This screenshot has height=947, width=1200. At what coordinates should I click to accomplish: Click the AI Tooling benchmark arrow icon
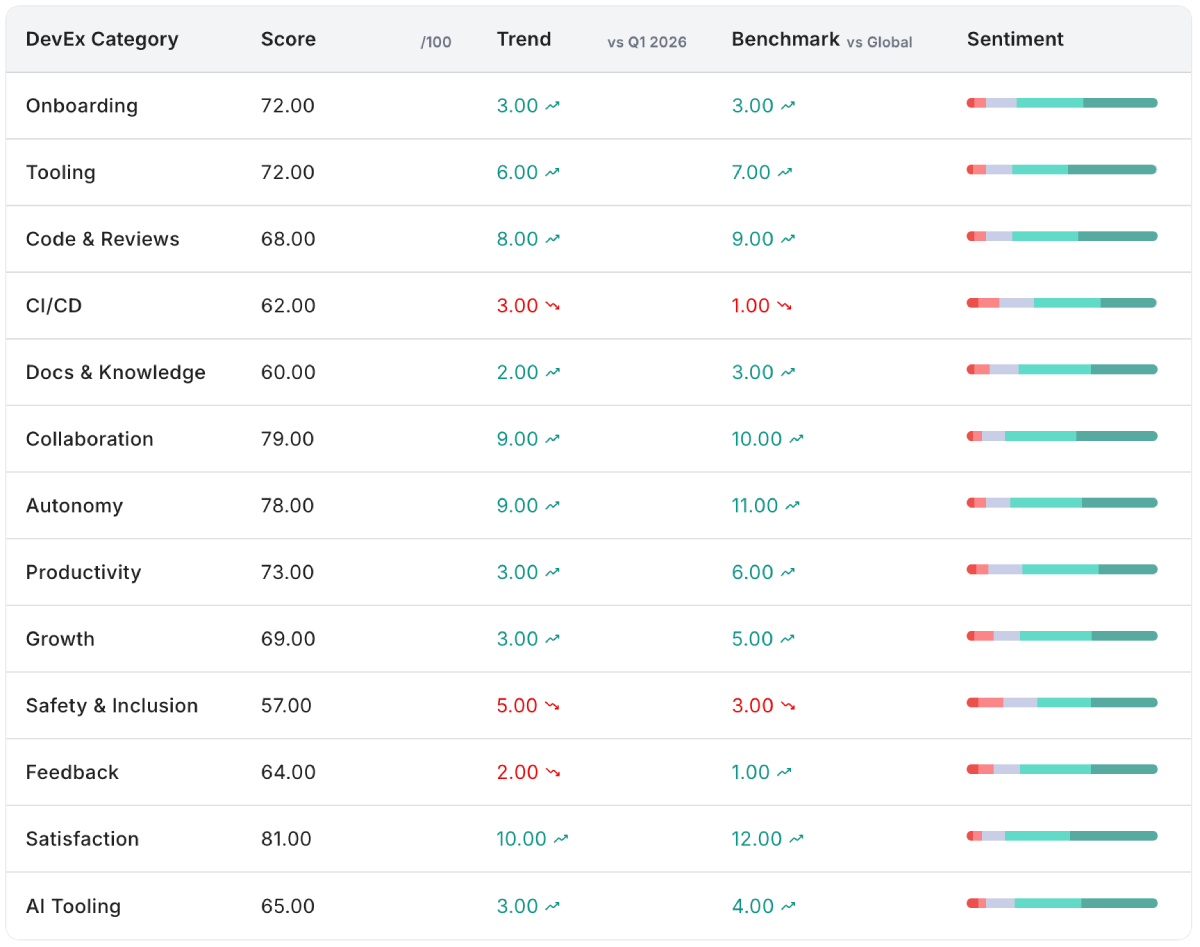788,906
